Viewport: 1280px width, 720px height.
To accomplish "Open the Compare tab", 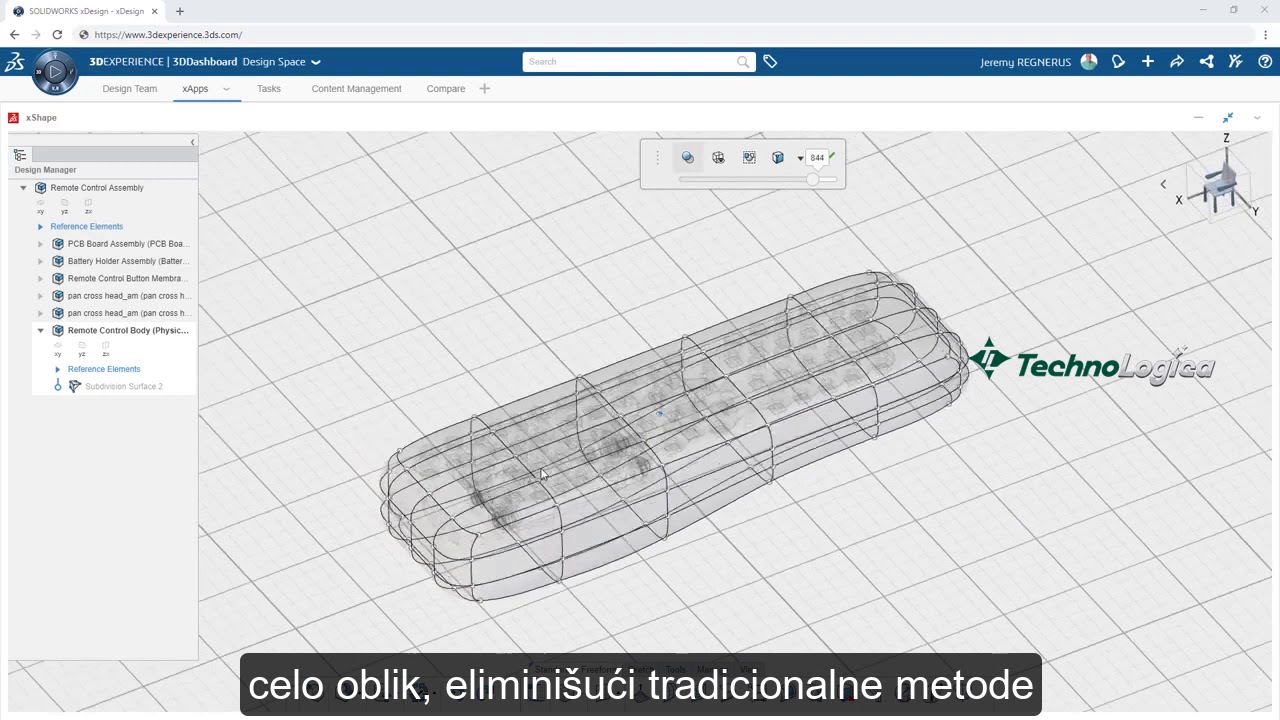I will [x=446, y=89].
